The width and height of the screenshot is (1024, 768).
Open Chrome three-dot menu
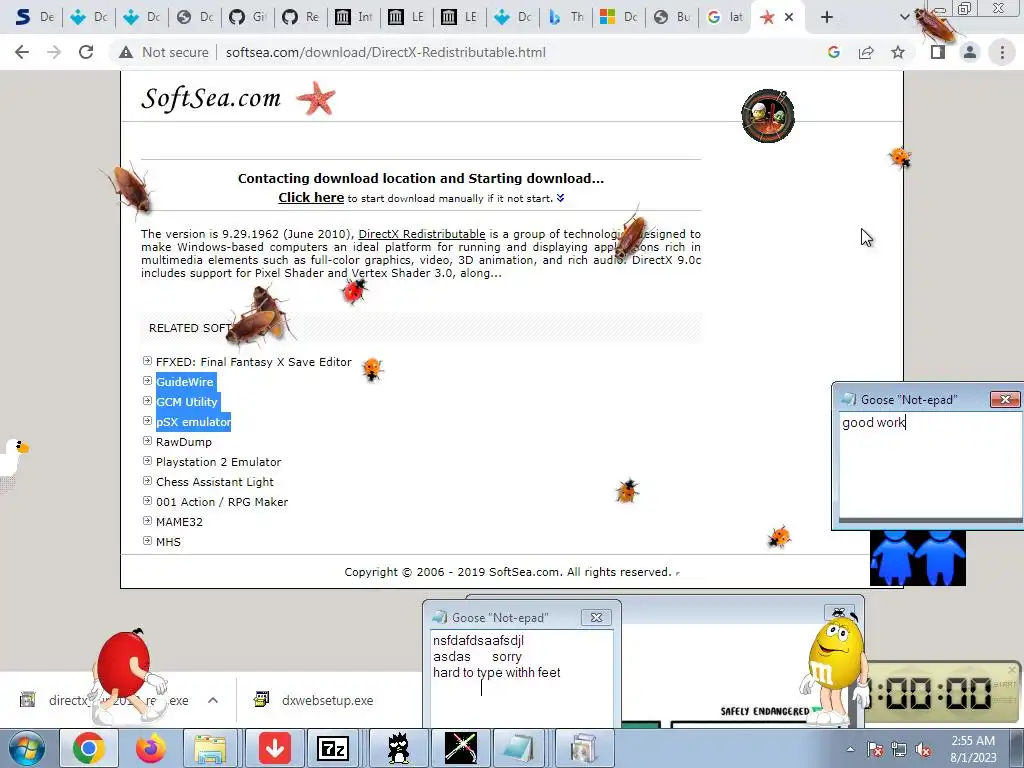click(1002, 52)
